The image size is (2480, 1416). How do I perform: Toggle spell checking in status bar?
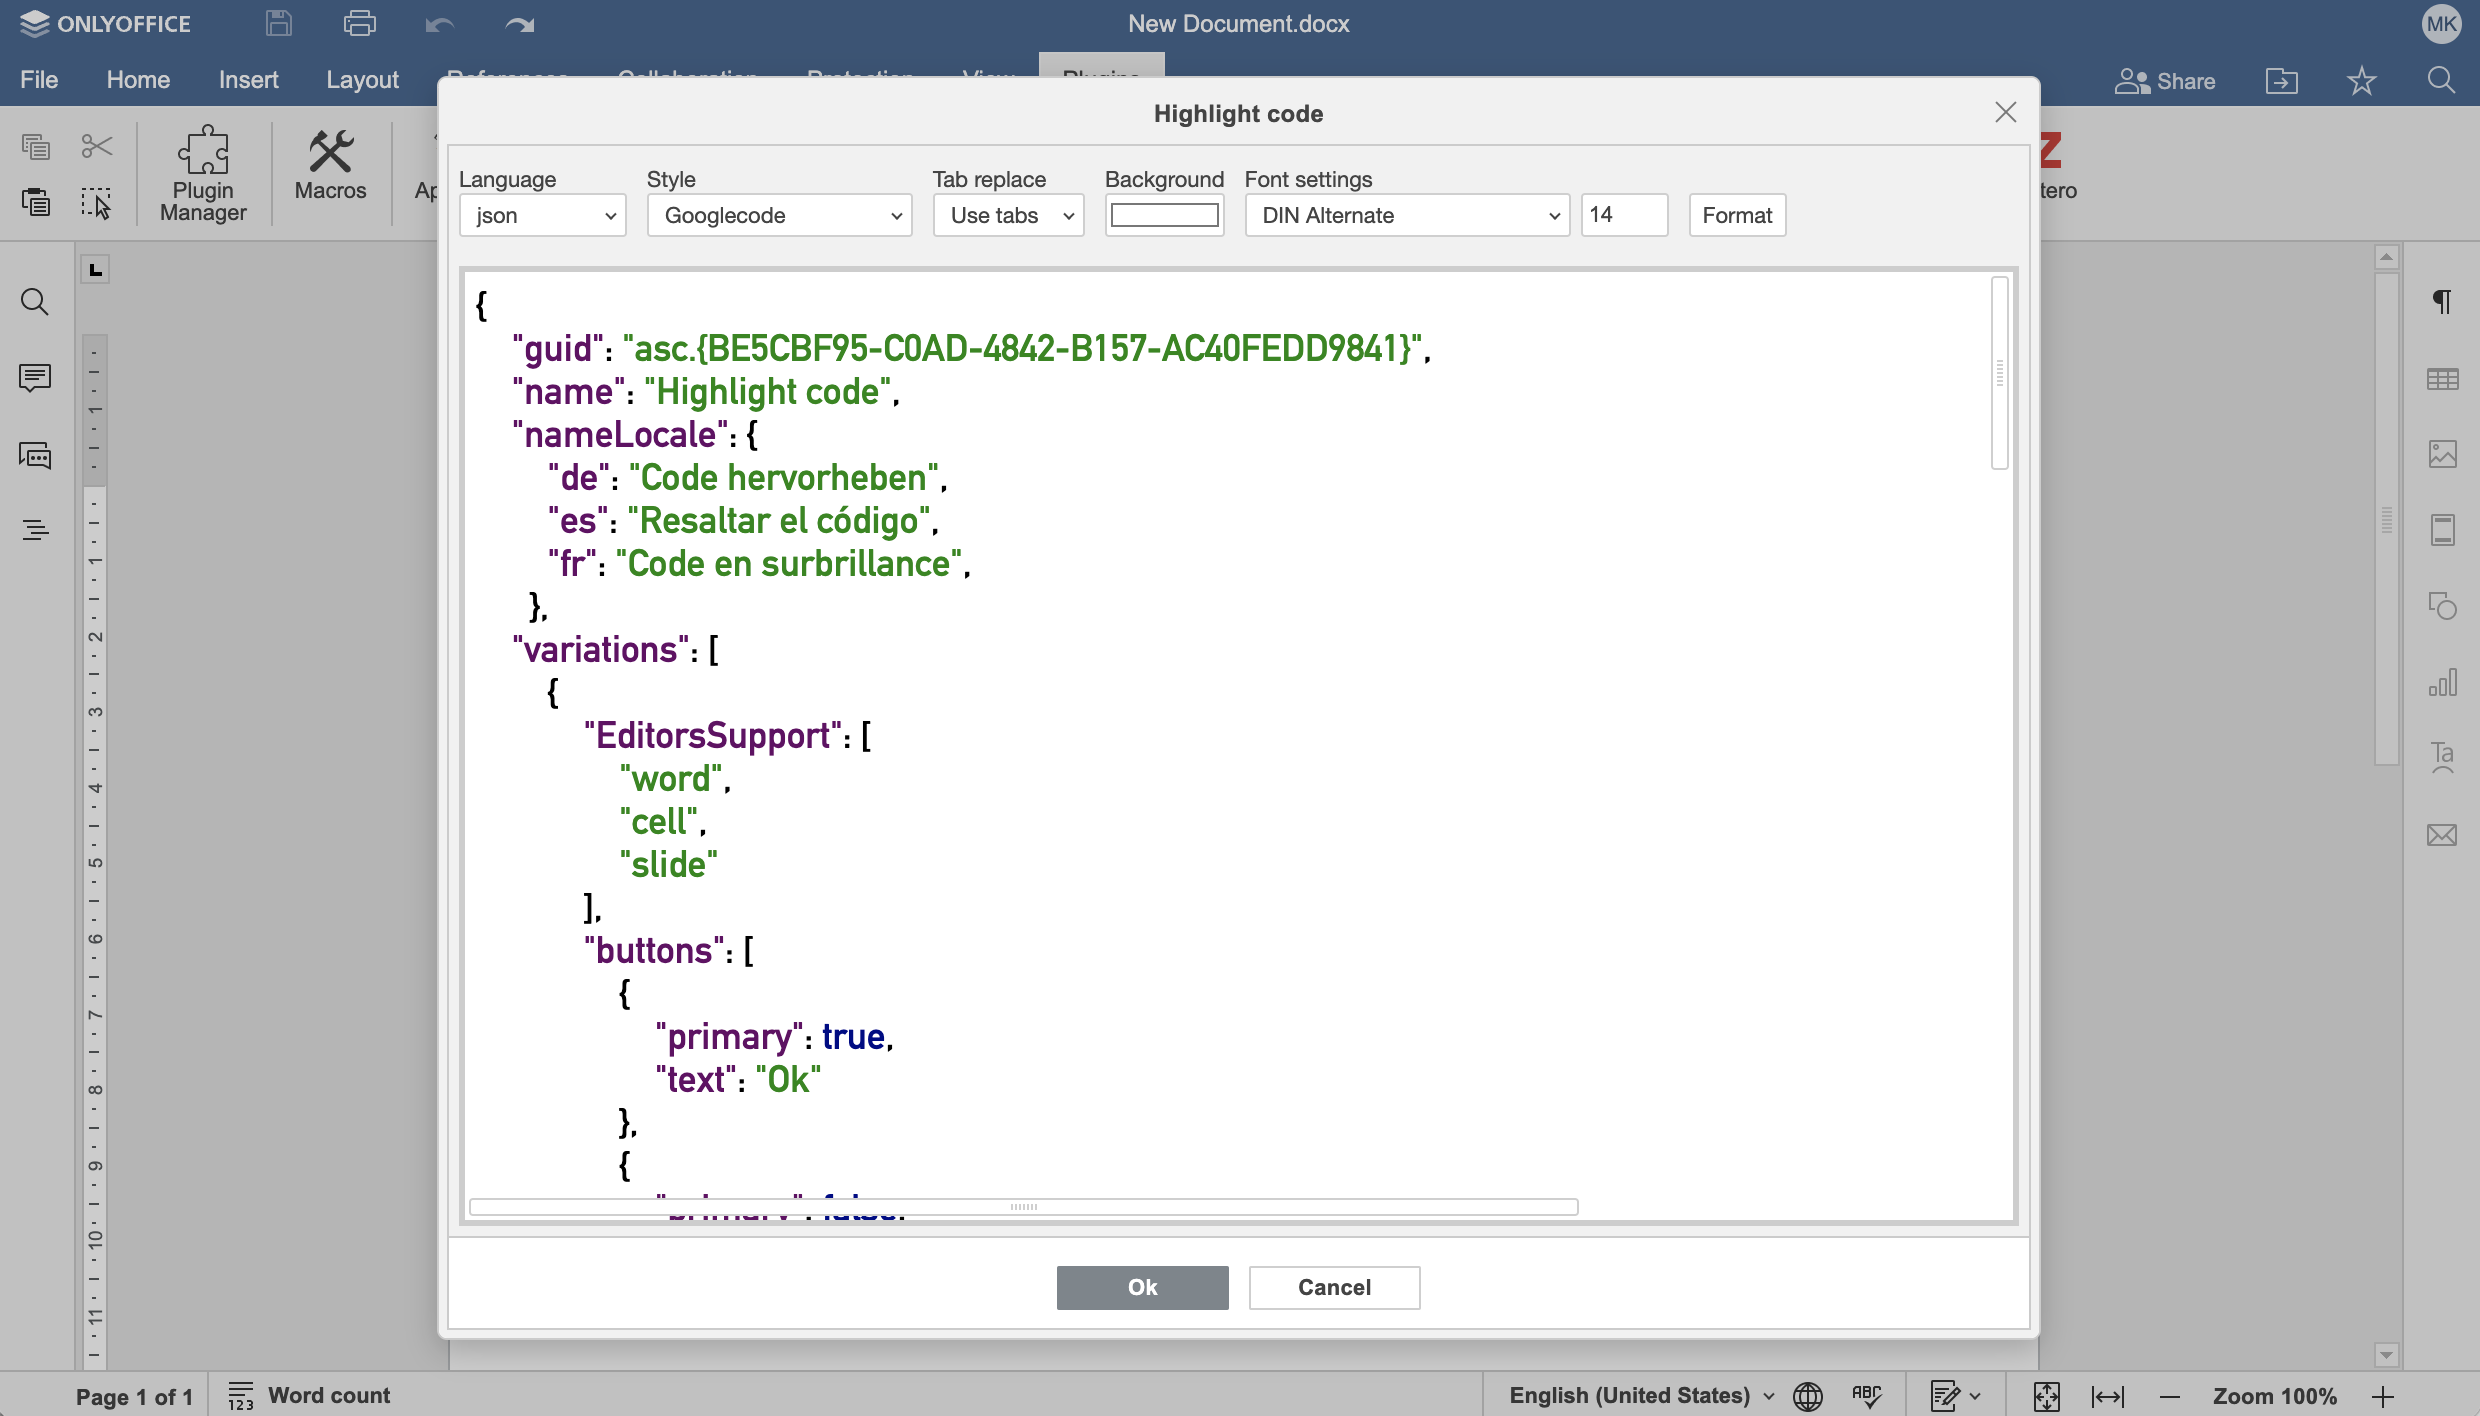tap(1866, 1396)
